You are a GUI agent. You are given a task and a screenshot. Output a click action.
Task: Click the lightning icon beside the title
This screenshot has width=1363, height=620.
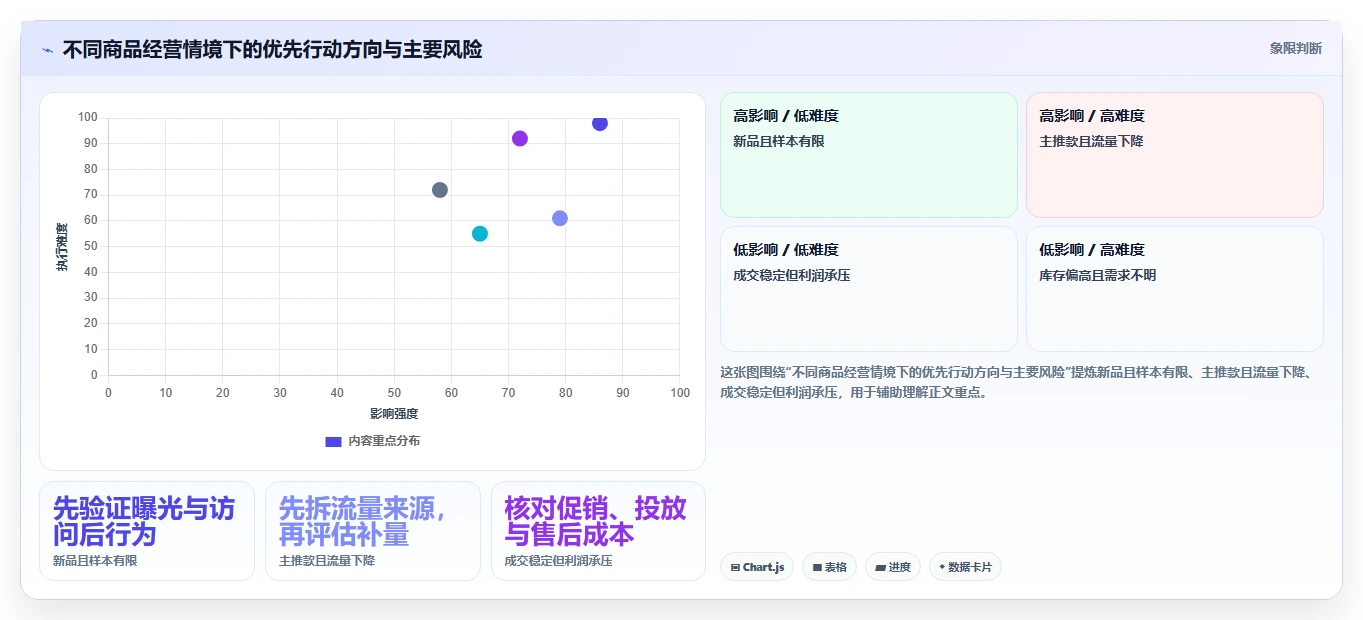tap(47, 49)
